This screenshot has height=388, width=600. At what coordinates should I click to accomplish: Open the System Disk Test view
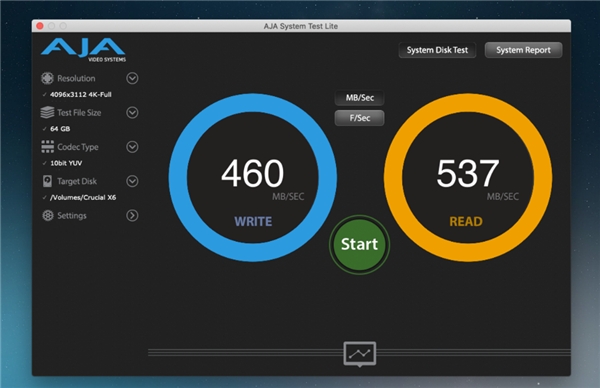tap(437, 50)
